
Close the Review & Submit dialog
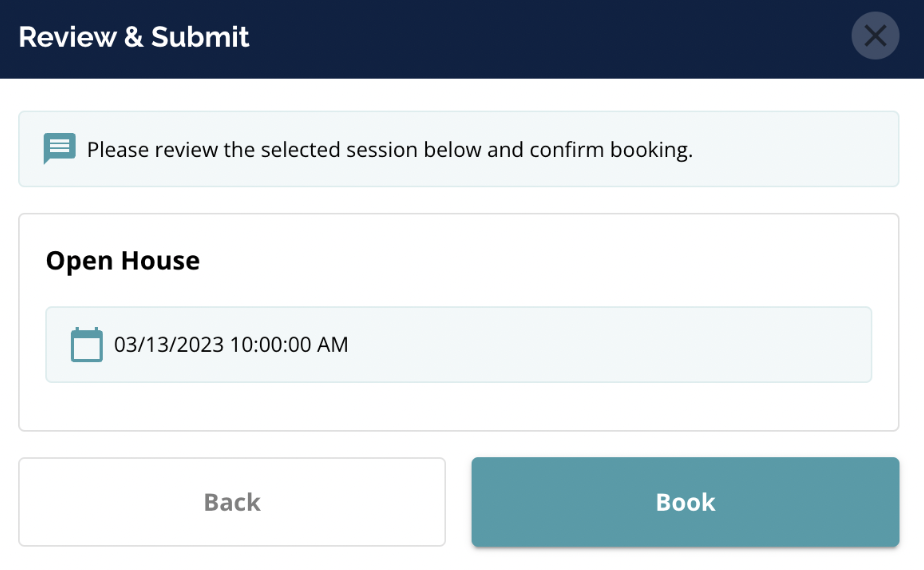(x=875, y=37)
